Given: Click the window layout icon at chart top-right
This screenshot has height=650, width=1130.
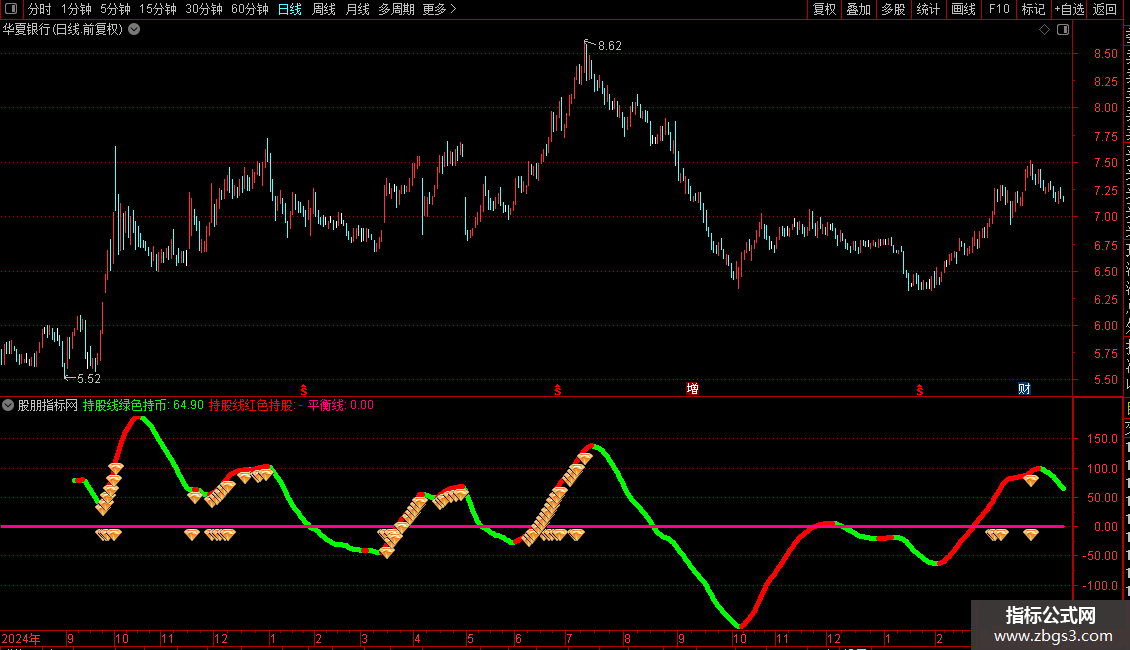Looking at the screenshot, I should point(1063,30).
